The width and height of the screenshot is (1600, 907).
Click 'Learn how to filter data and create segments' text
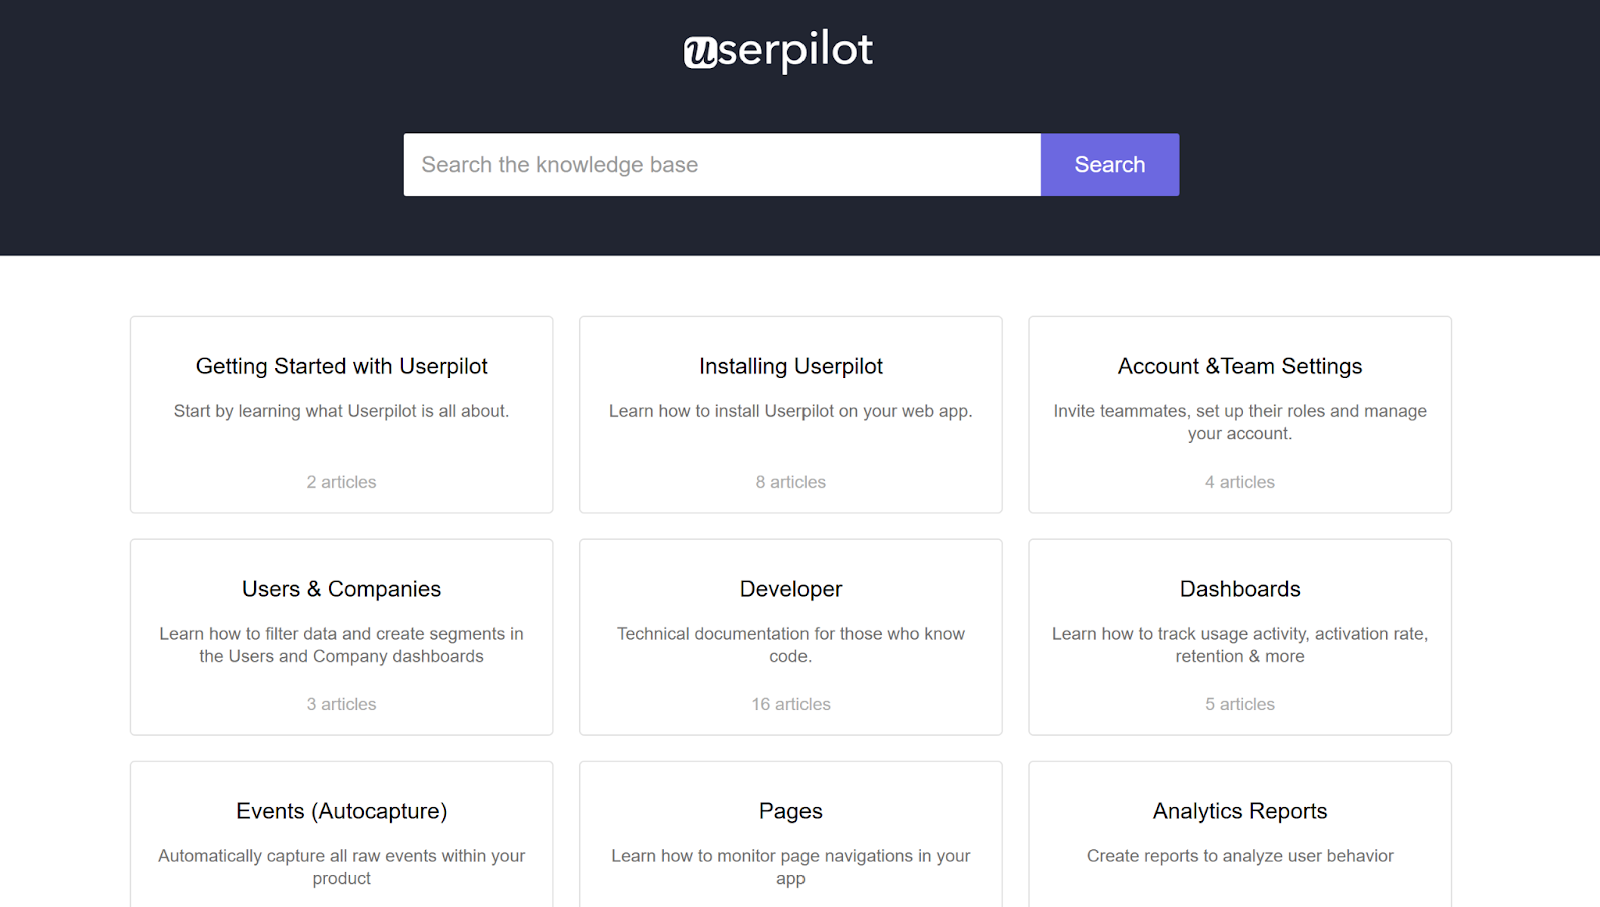[x=341, y=645]
